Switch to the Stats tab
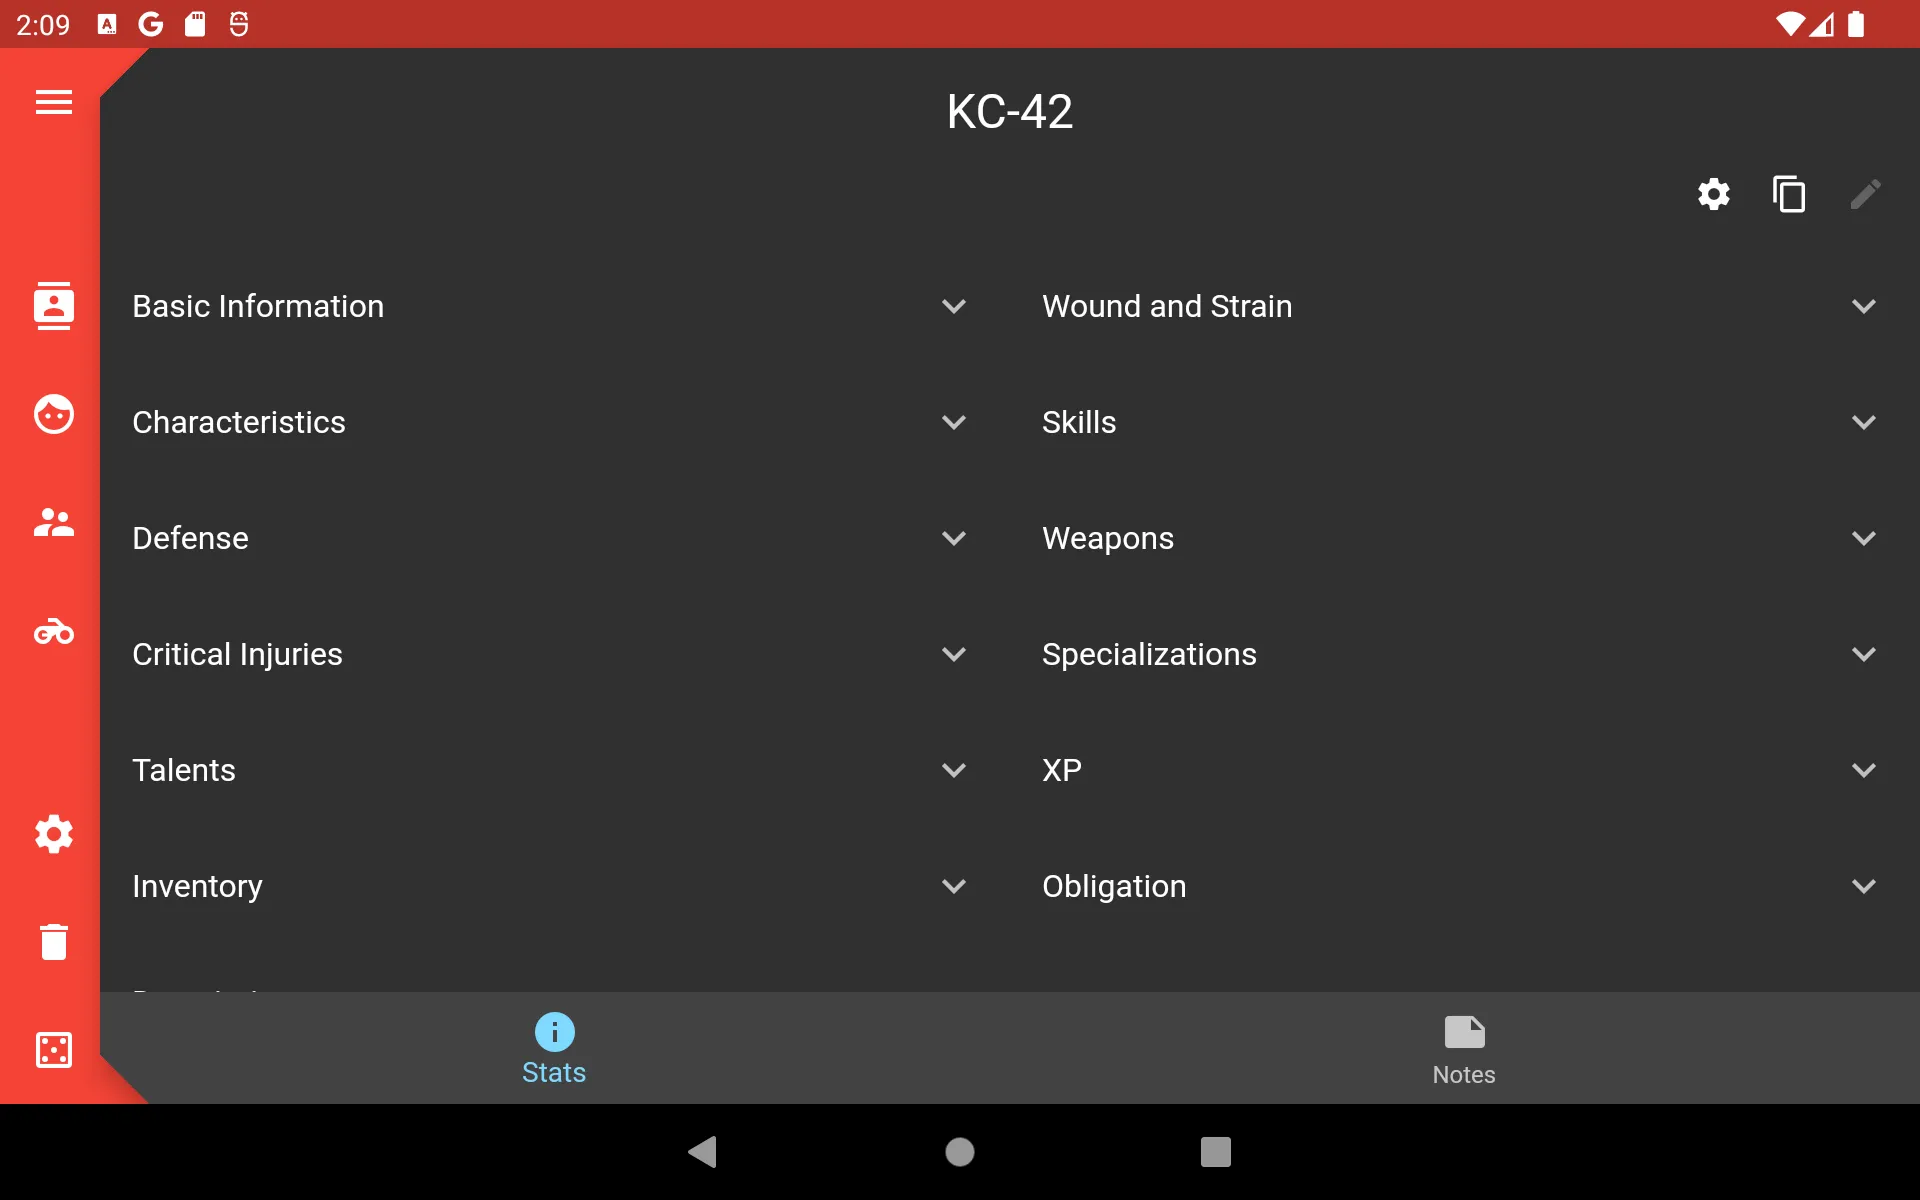This screenshot has width=1920, height=1200. pyautogui.click(x=553, y=1048)
